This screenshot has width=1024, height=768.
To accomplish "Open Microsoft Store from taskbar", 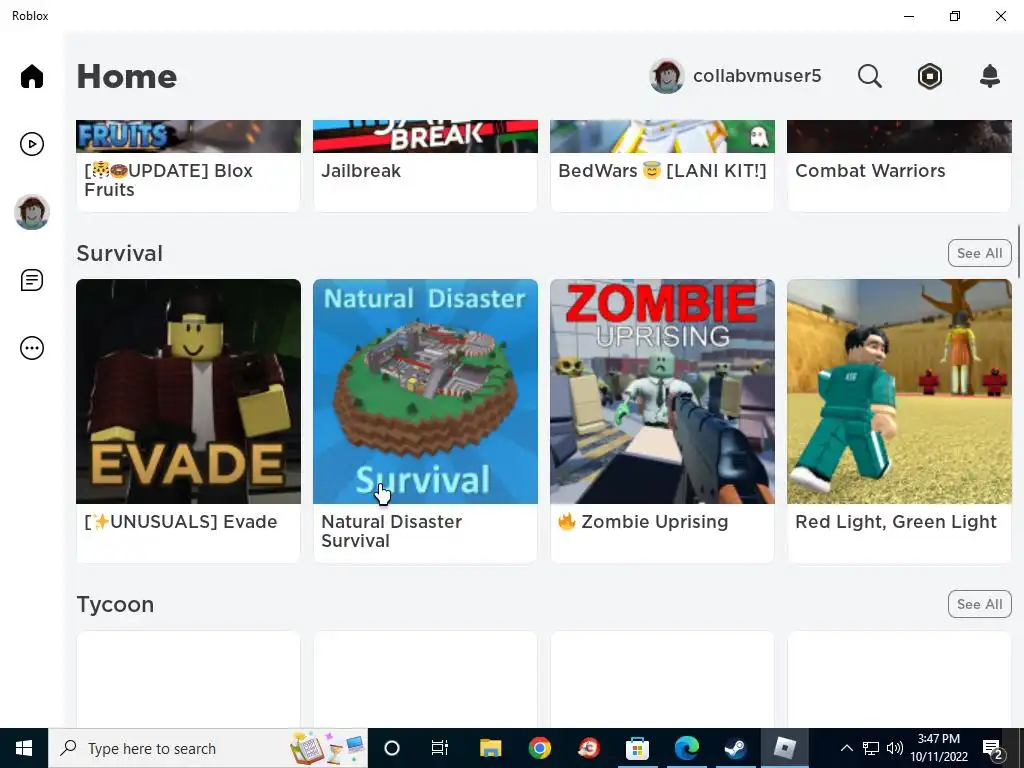I will (x=637, y=748).
